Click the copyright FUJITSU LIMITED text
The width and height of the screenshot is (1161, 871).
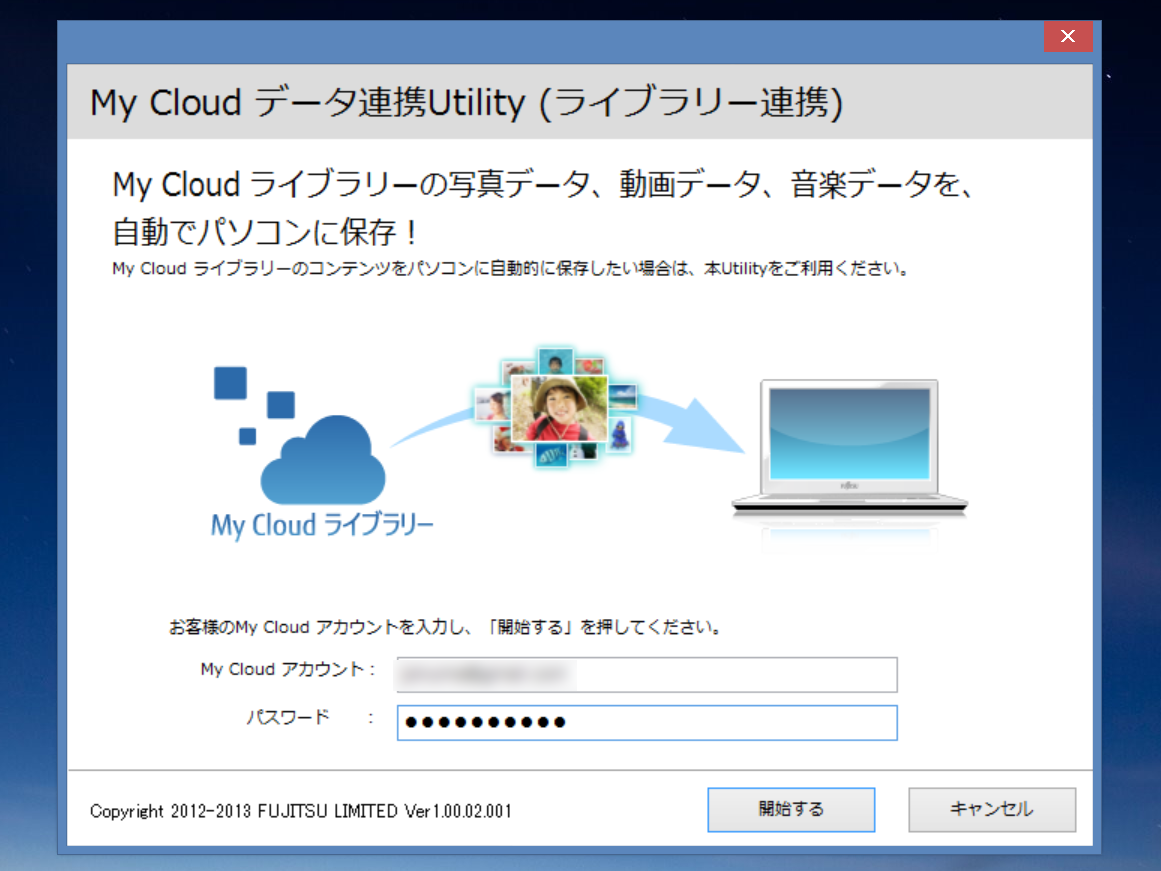(300, 811)
